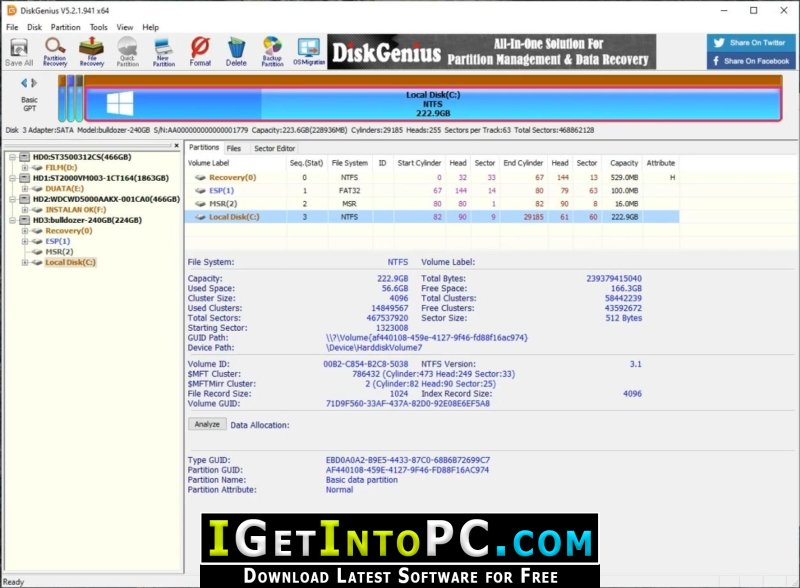Expand Recovery(0) in the disk tree
The image size is (800, 588).
(x=24, y=231)
